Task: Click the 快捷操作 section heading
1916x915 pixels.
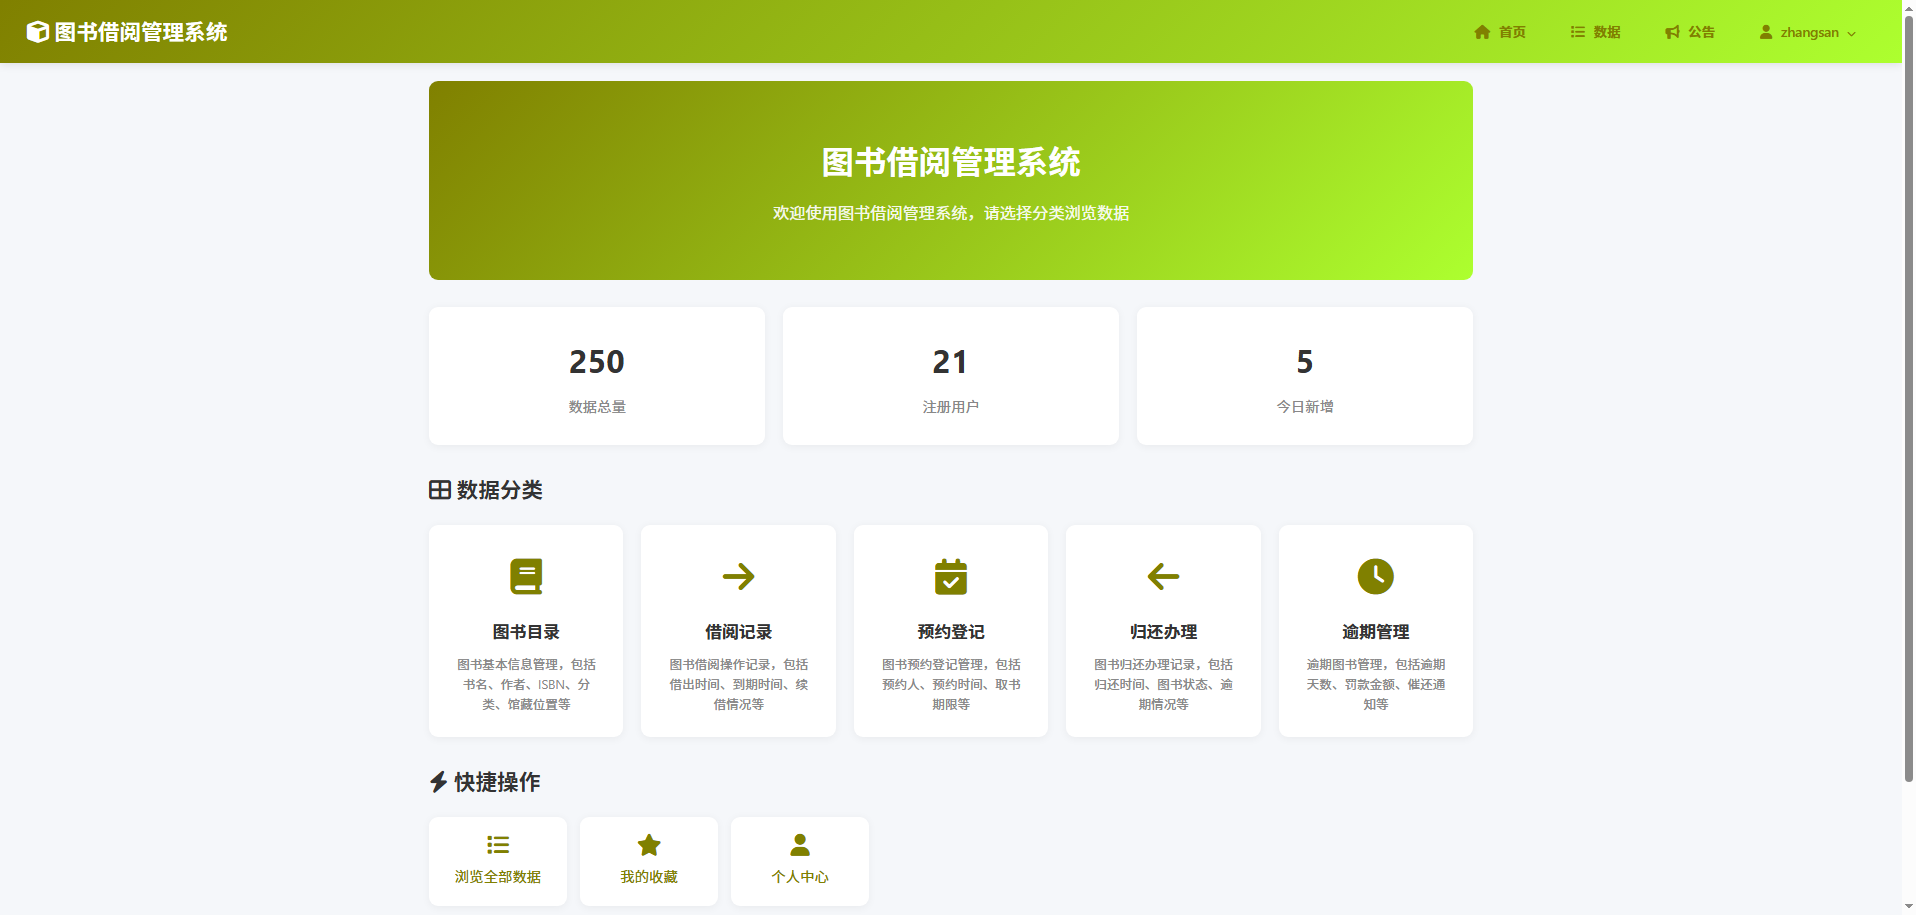Action: [x=497, y=782]
